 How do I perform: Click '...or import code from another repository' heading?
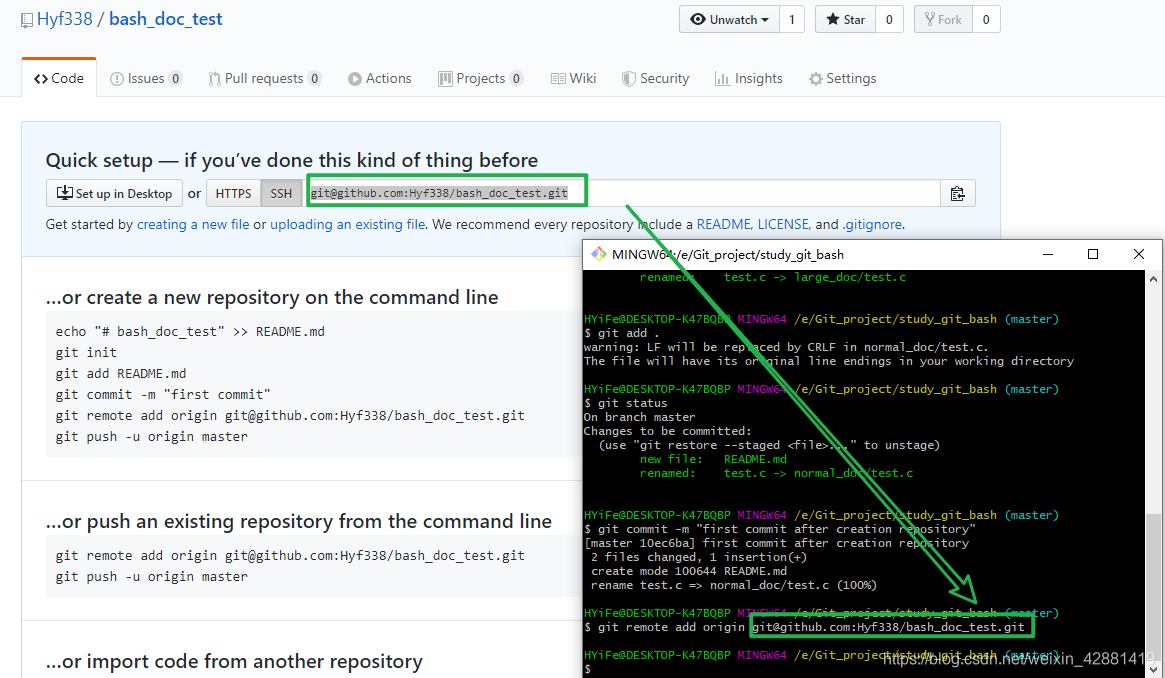(x=234, y=661)
